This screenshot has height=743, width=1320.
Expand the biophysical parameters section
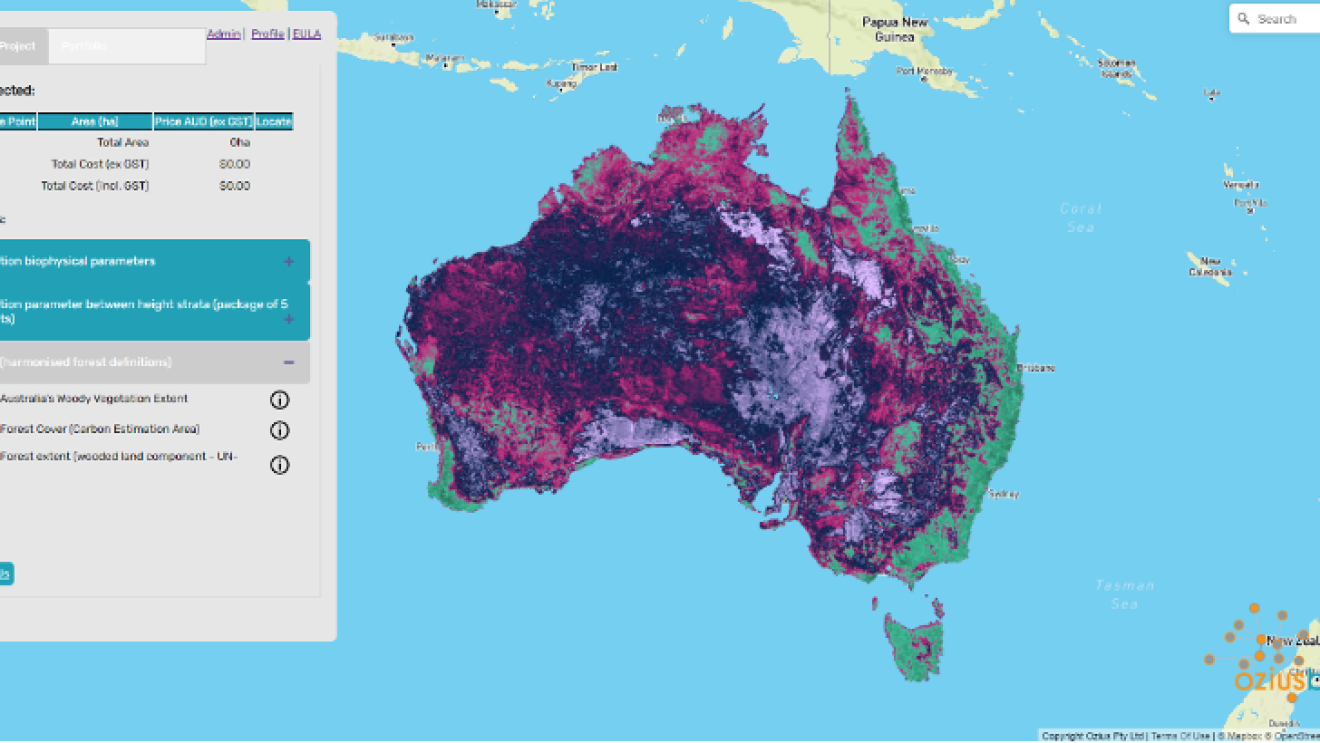coord(289,262)
